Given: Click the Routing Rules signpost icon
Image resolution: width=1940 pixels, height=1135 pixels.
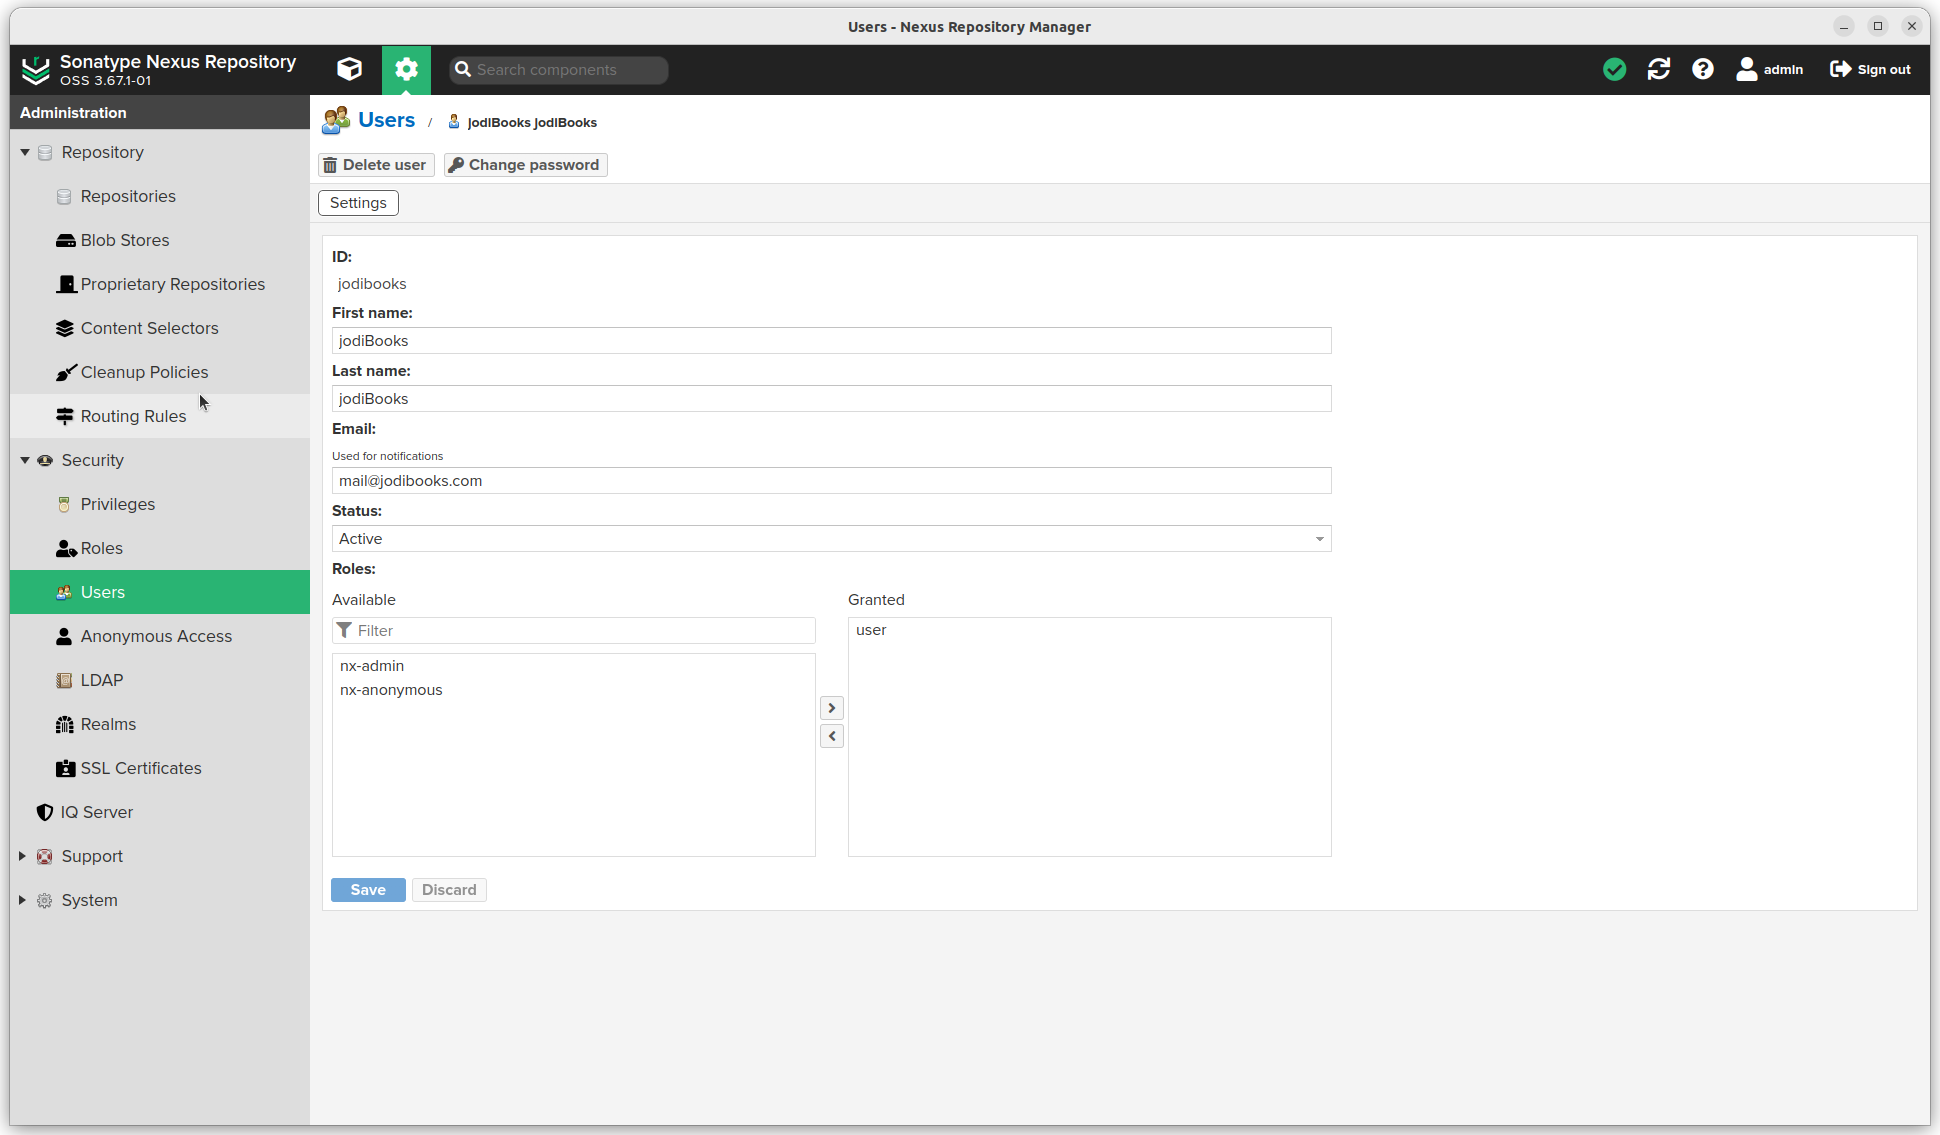Looking at the screenshot, I should pyautogui.click(x=65, y=416).
